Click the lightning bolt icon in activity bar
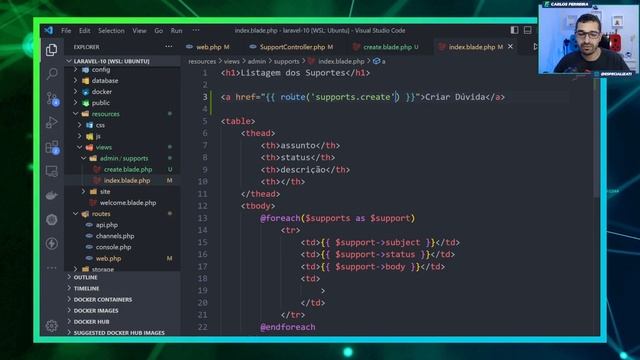This screenshot has height=360, width=640. [52, 244]
